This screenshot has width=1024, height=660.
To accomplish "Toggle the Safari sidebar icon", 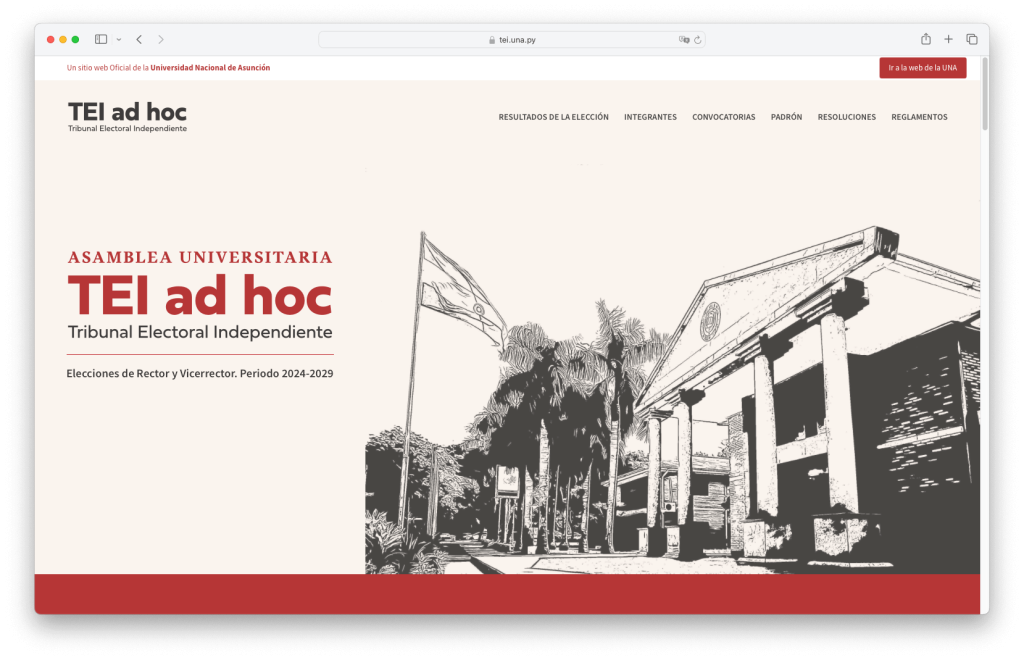I will (x=101, y=39).
